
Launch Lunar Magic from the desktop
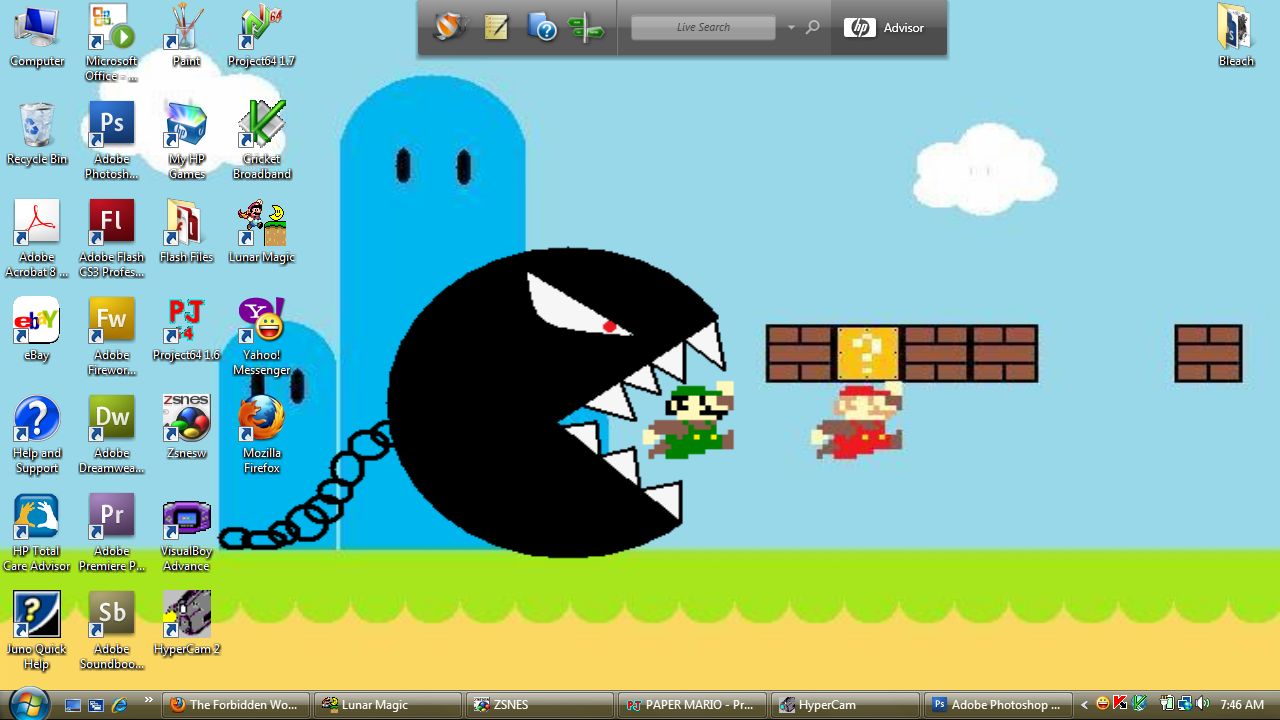tap(262, 224)
